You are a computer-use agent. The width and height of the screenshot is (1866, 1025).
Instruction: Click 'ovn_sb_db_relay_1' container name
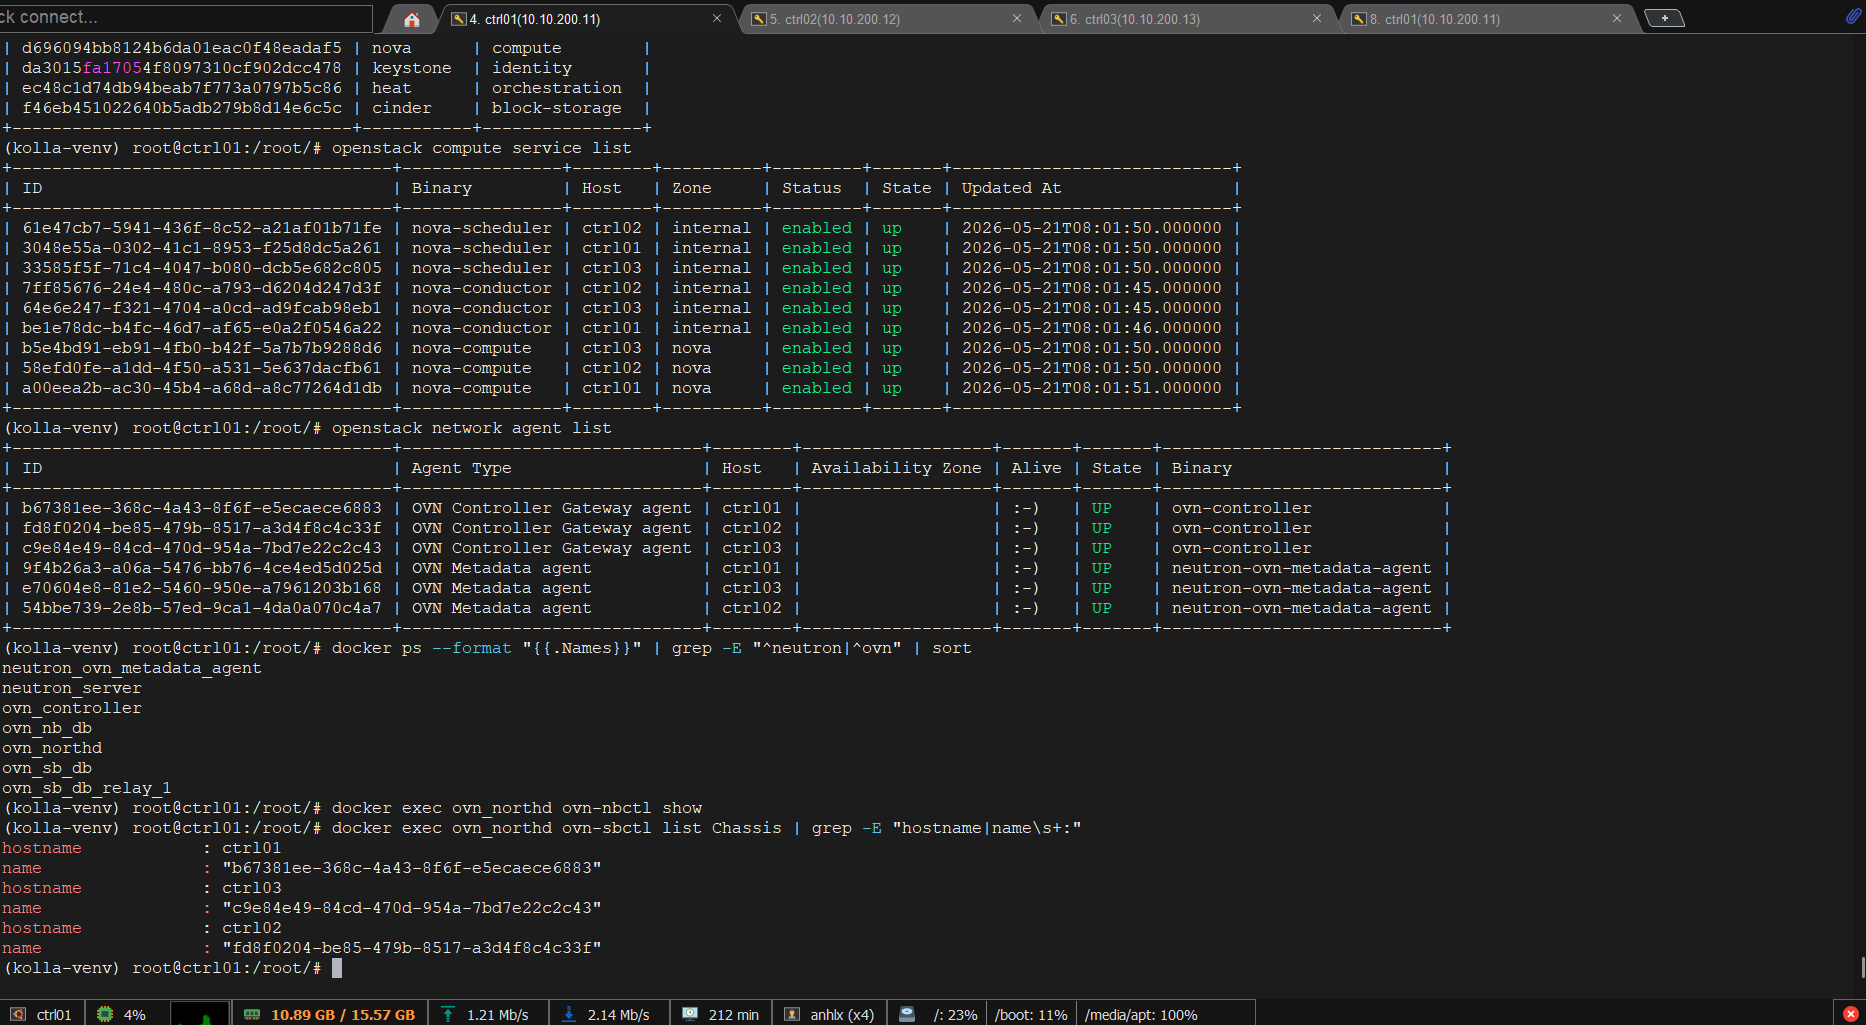pos(87,788)
